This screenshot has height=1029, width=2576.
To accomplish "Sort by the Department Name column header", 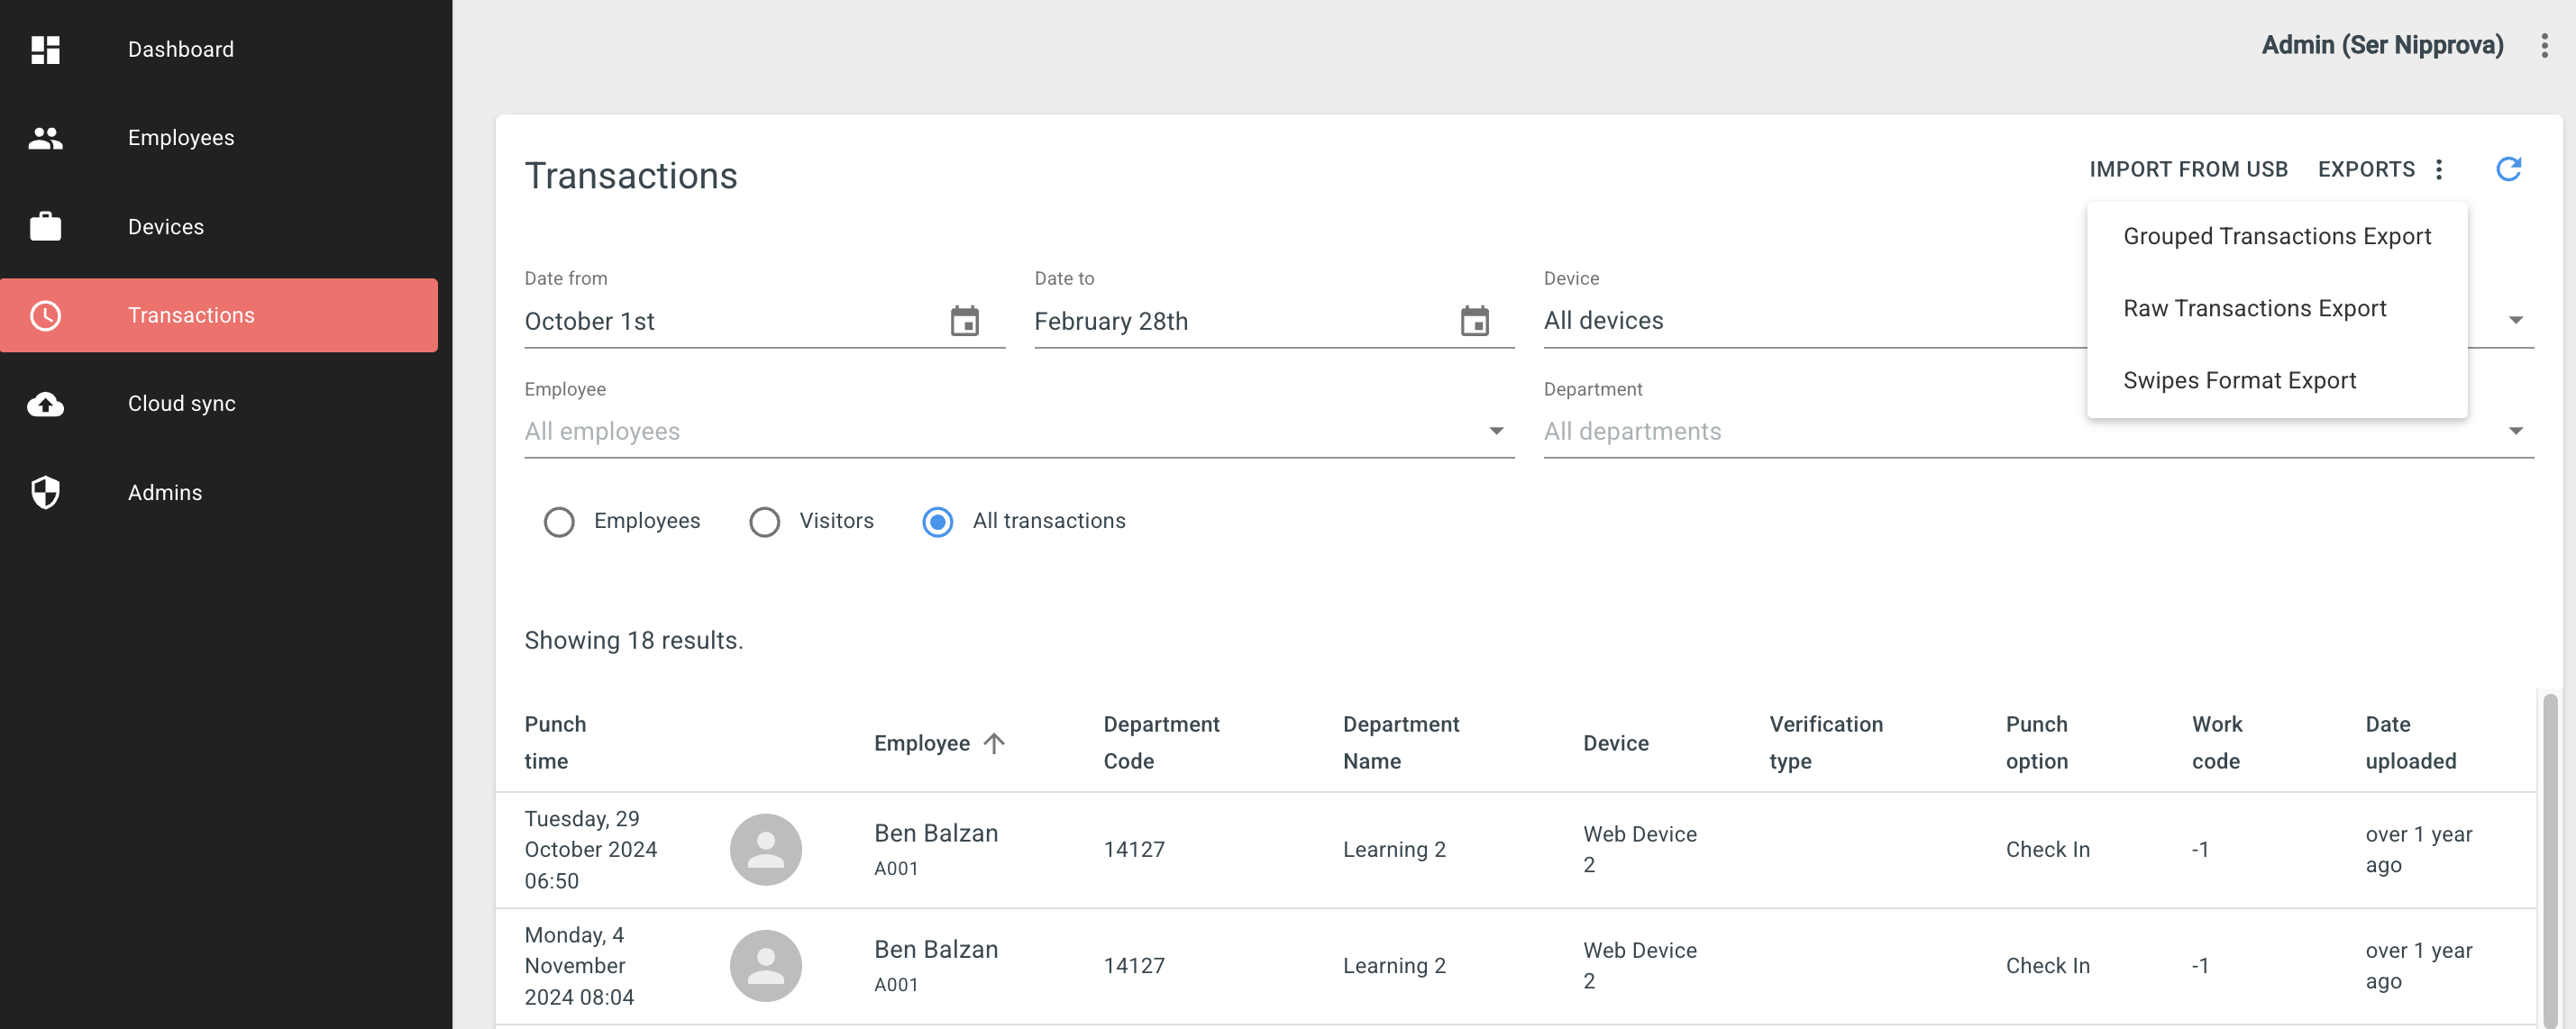I will tap(1400, 743).
